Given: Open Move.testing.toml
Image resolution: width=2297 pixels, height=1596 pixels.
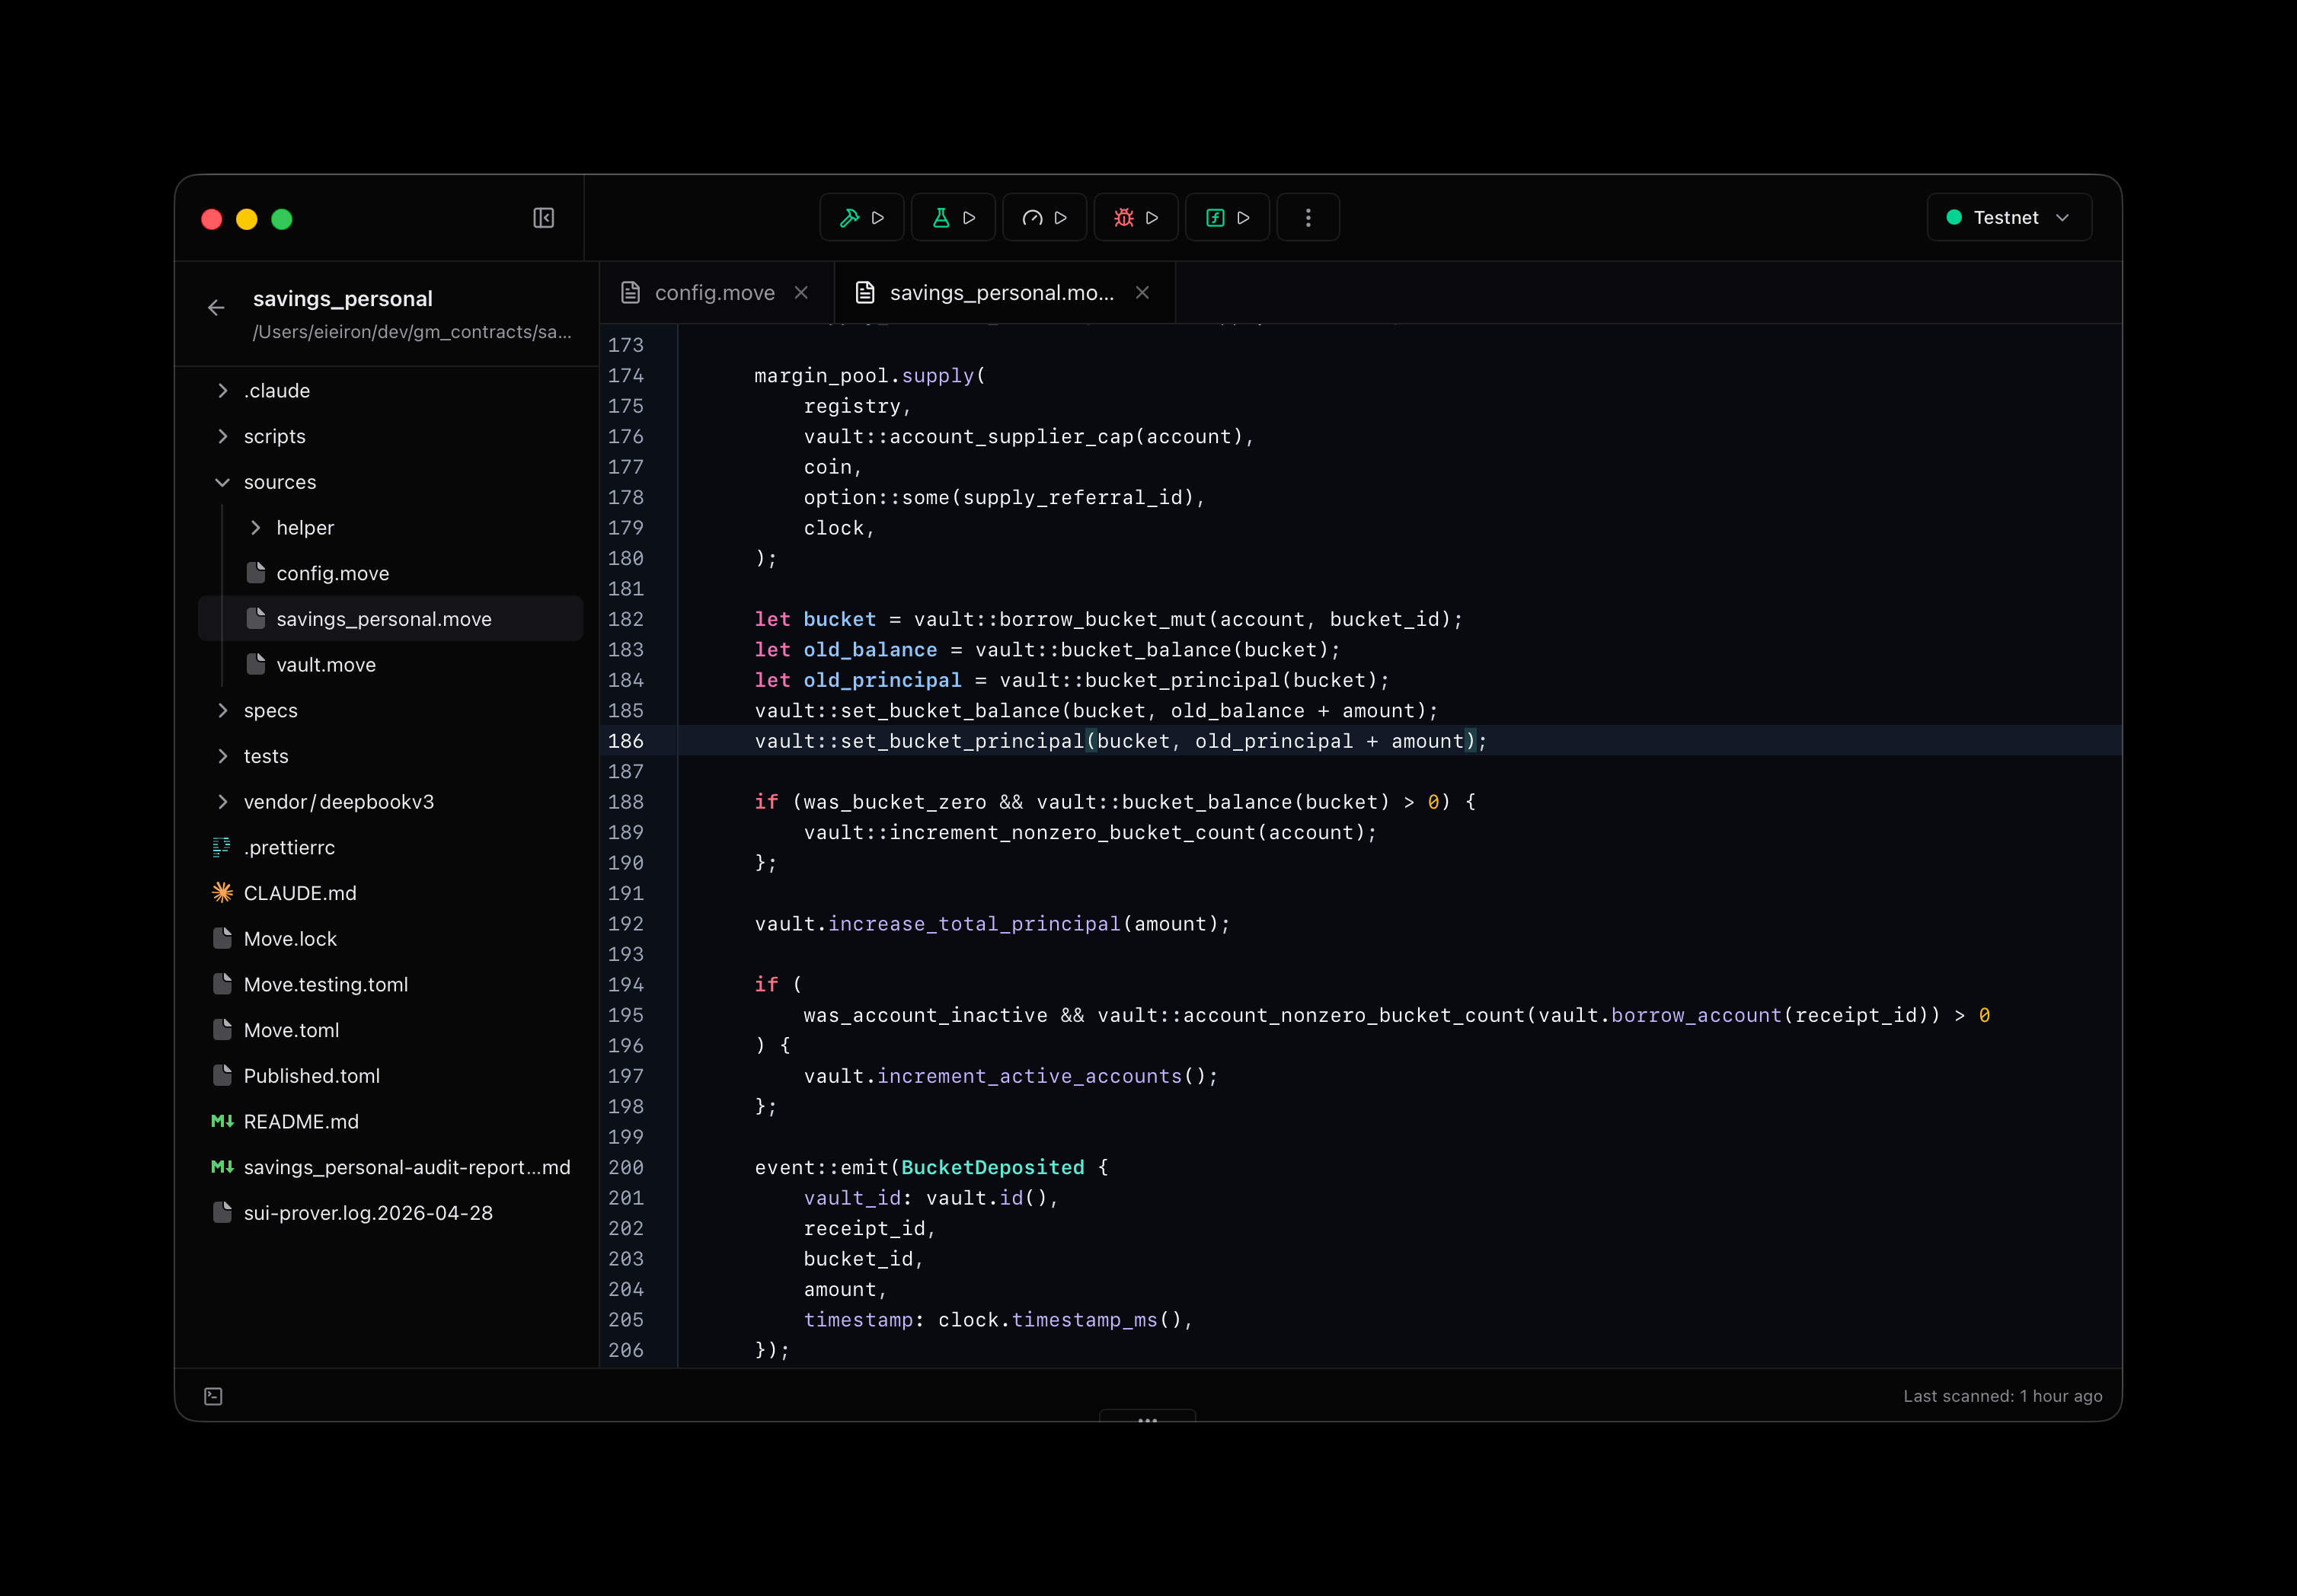Looking at the screenshot, I should pyautogui.click(x=390, y=985).
